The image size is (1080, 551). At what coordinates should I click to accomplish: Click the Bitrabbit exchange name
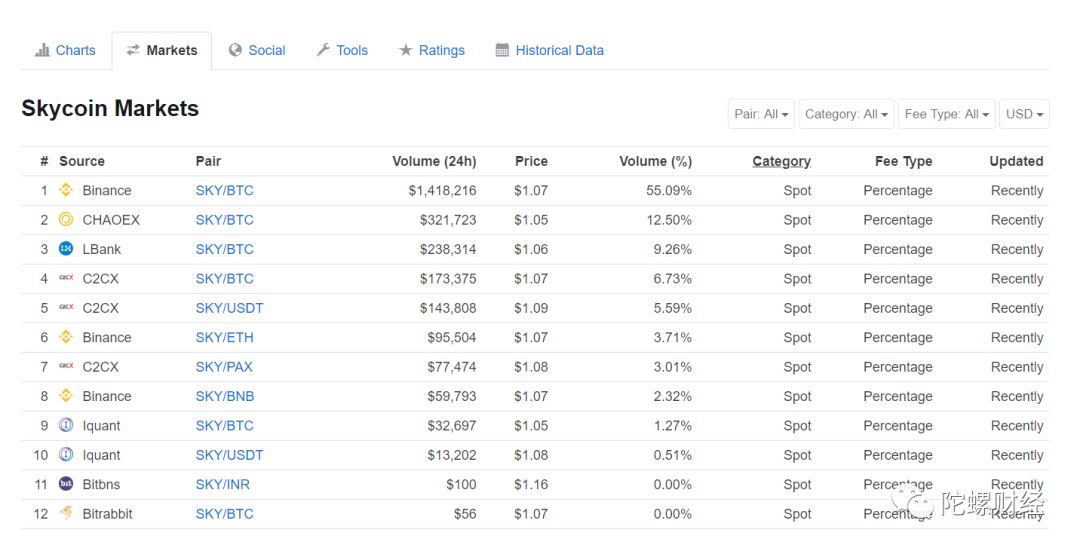click(x=107, y=514)
